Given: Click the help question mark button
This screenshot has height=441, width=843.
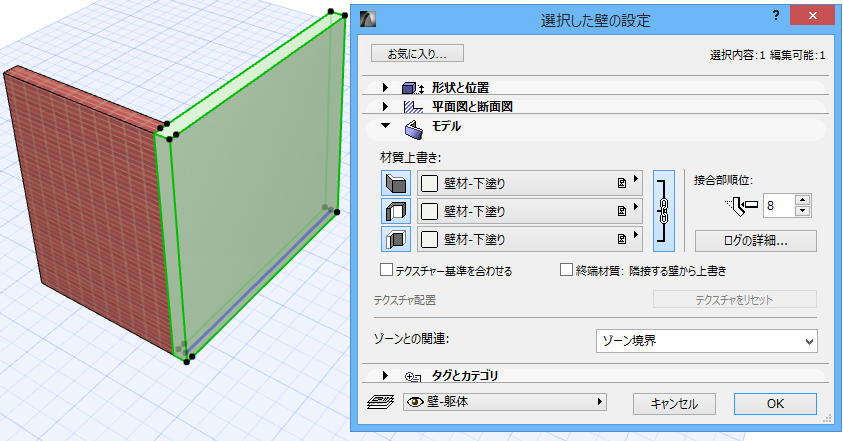Looking at the screenshot, I should tap(775, 16).
